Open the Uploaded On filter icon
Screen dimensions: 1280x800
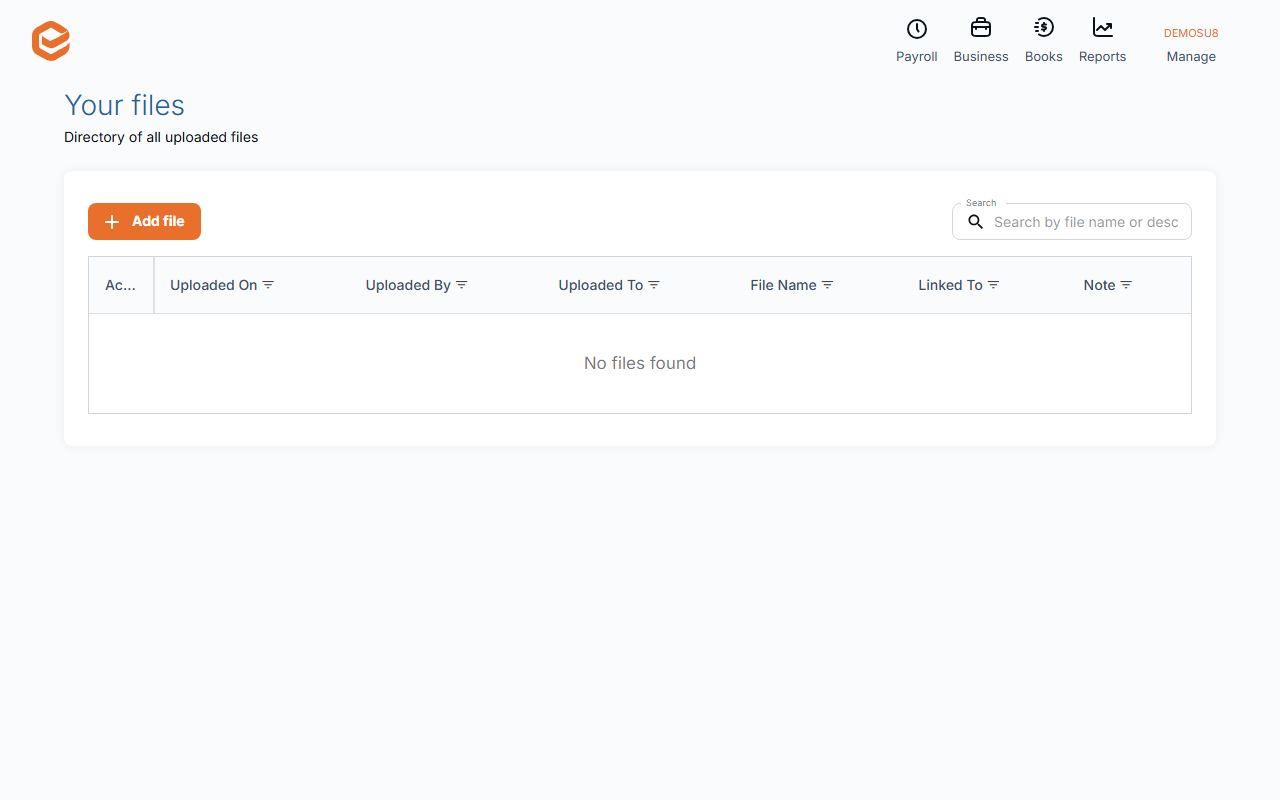click(268, 285)
